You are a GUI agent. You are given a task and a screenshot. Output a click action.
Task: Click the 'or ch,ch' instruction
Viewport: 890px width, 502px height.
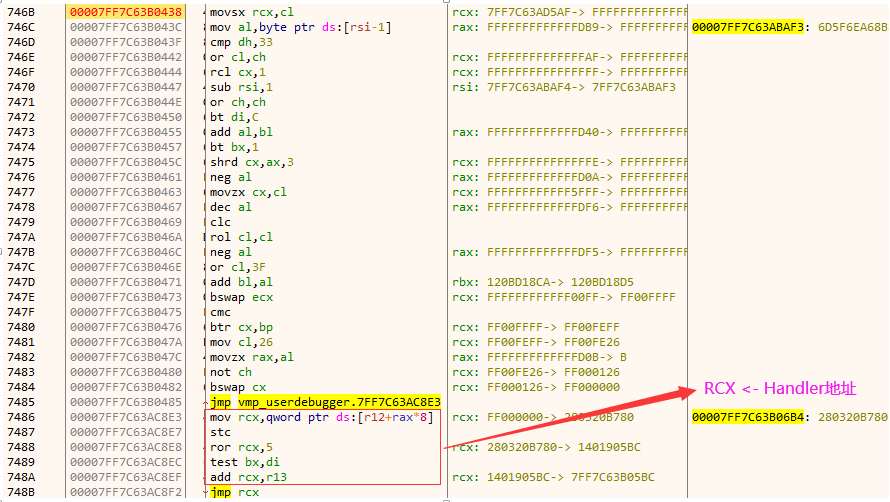[238, 102]
